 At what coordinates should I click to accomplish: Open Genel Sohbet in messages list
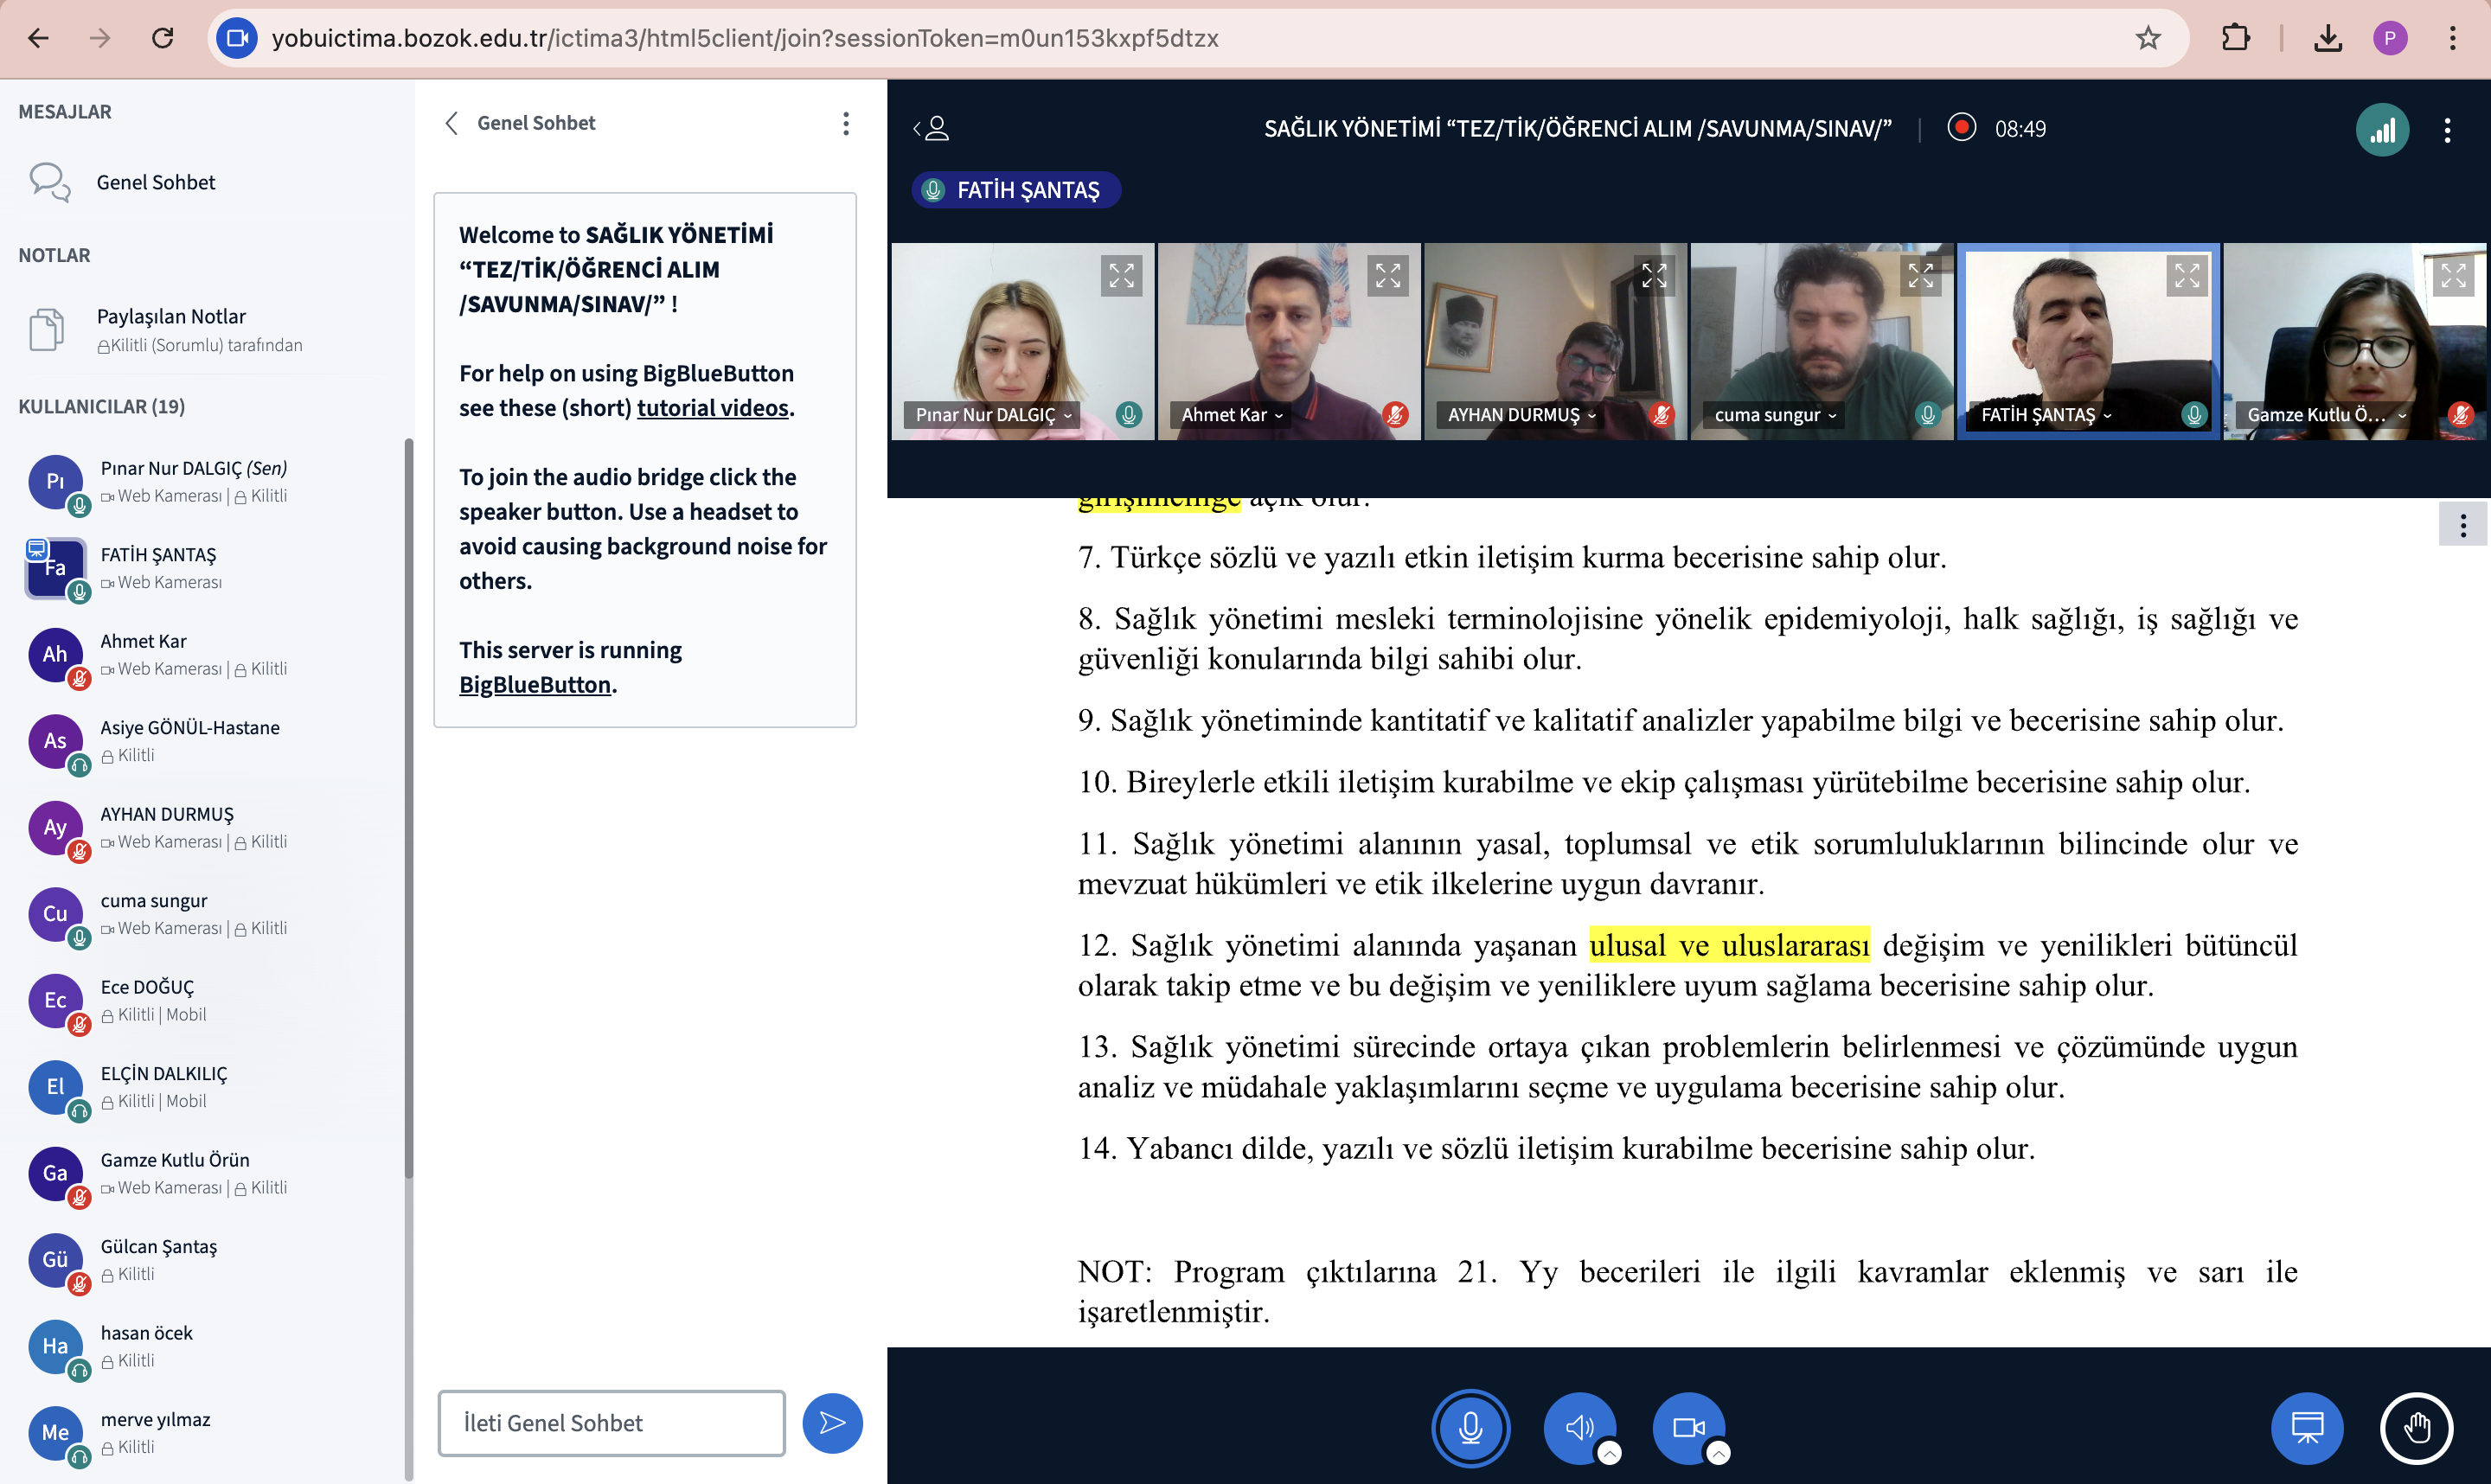click(x=155, y=182)
